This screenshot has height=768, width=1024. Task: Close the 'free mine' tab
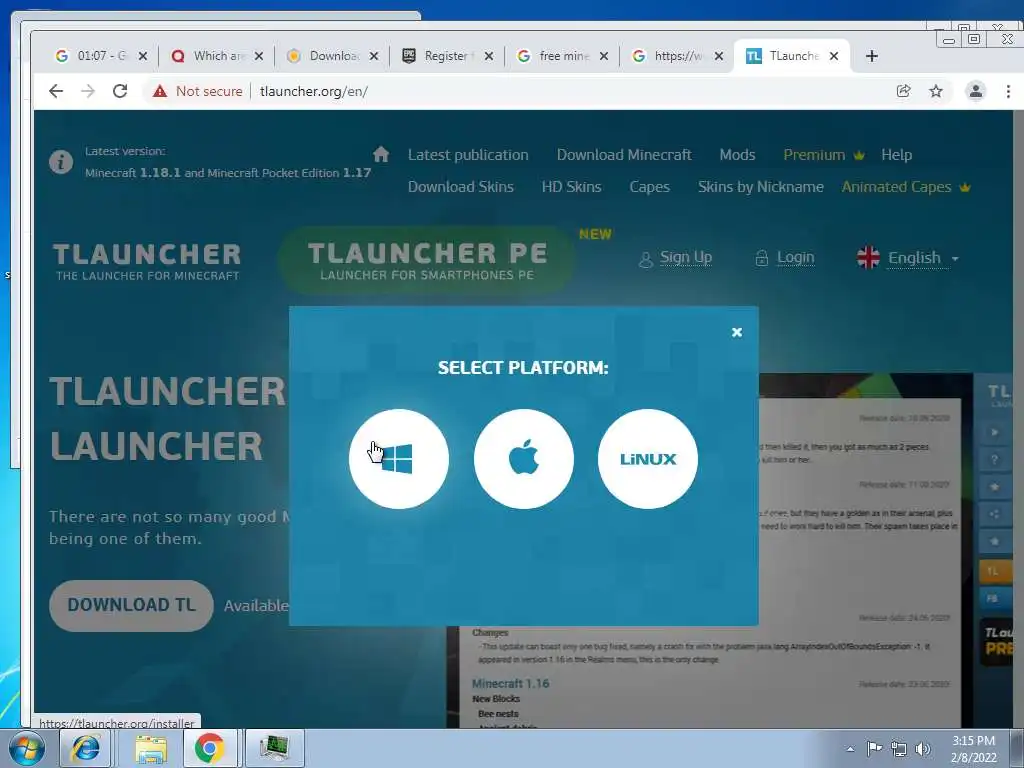click(x=604, y=56)
